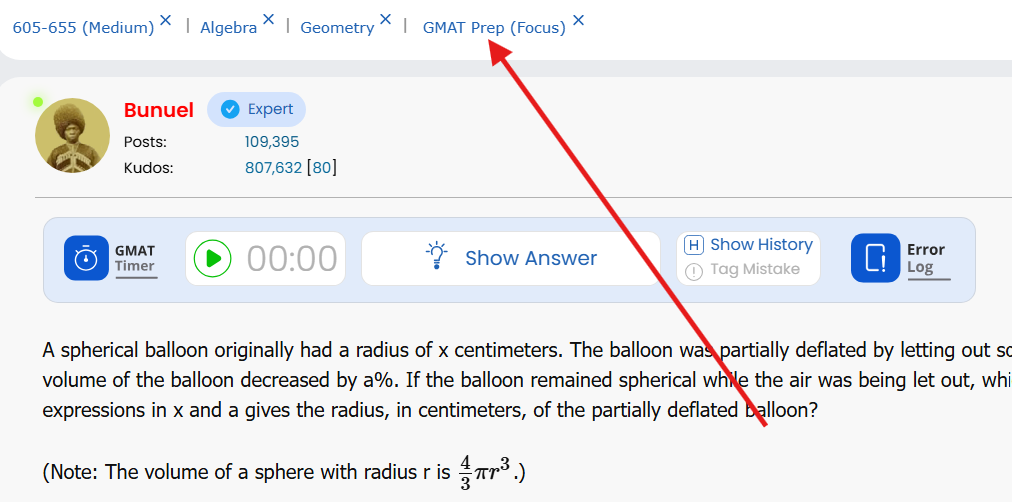1012x502 pixels.
Task: View Bunuel's 109,395 posts
Action: pyautogui.click(x=272, y=142)
